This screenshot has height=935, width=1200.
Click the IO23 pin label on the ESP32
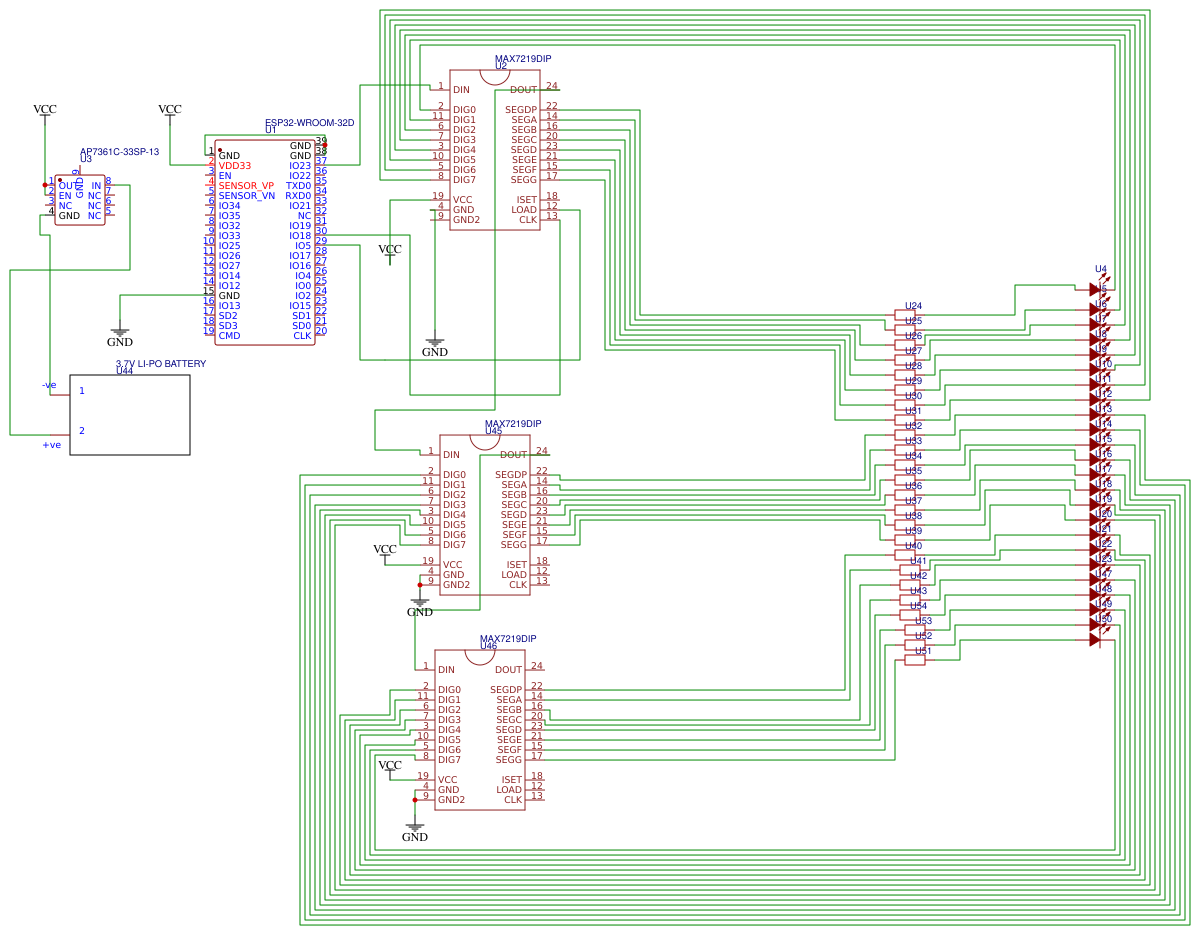tap(300, 166)
